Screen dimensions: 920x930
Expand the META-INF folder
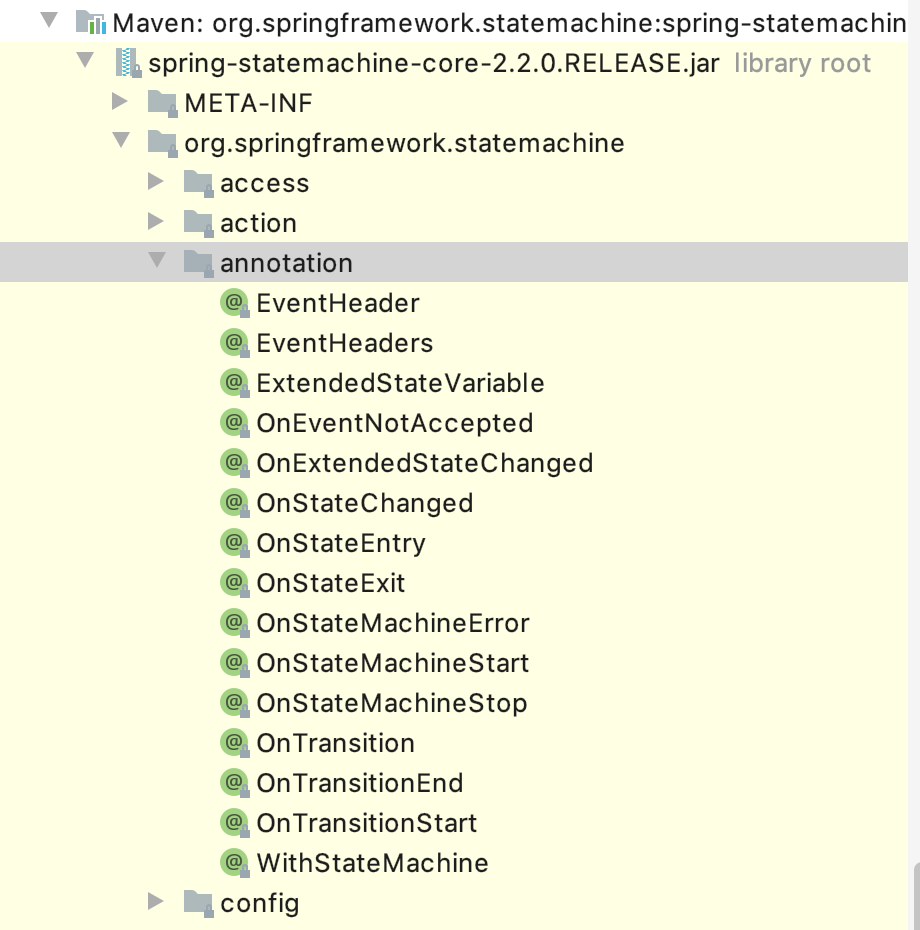pos(120,101)
